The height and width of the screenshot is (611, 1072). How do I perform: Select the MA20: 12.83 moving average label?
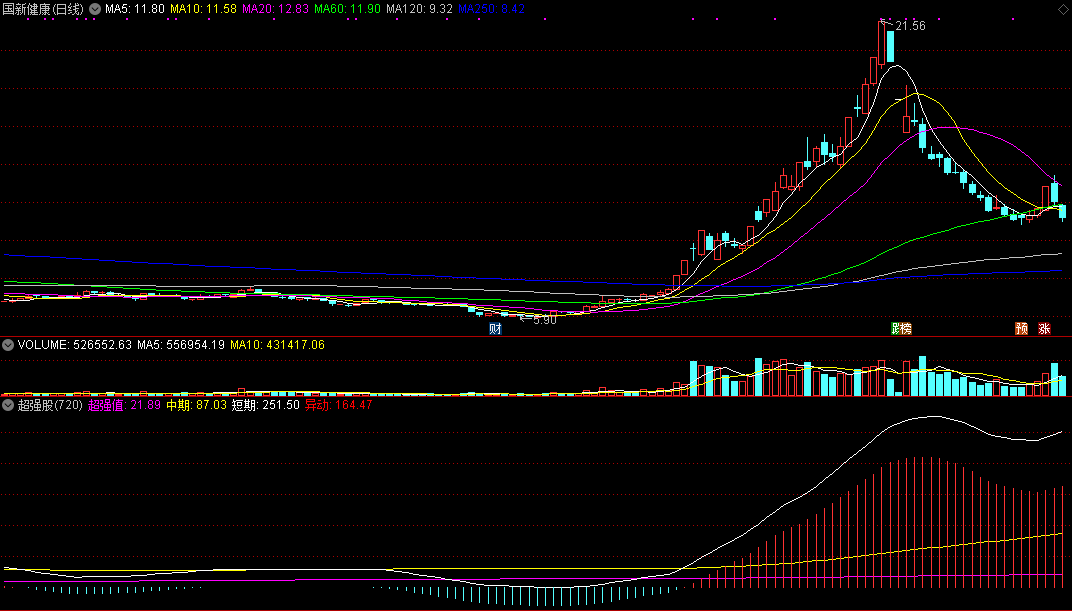point(276,9)
